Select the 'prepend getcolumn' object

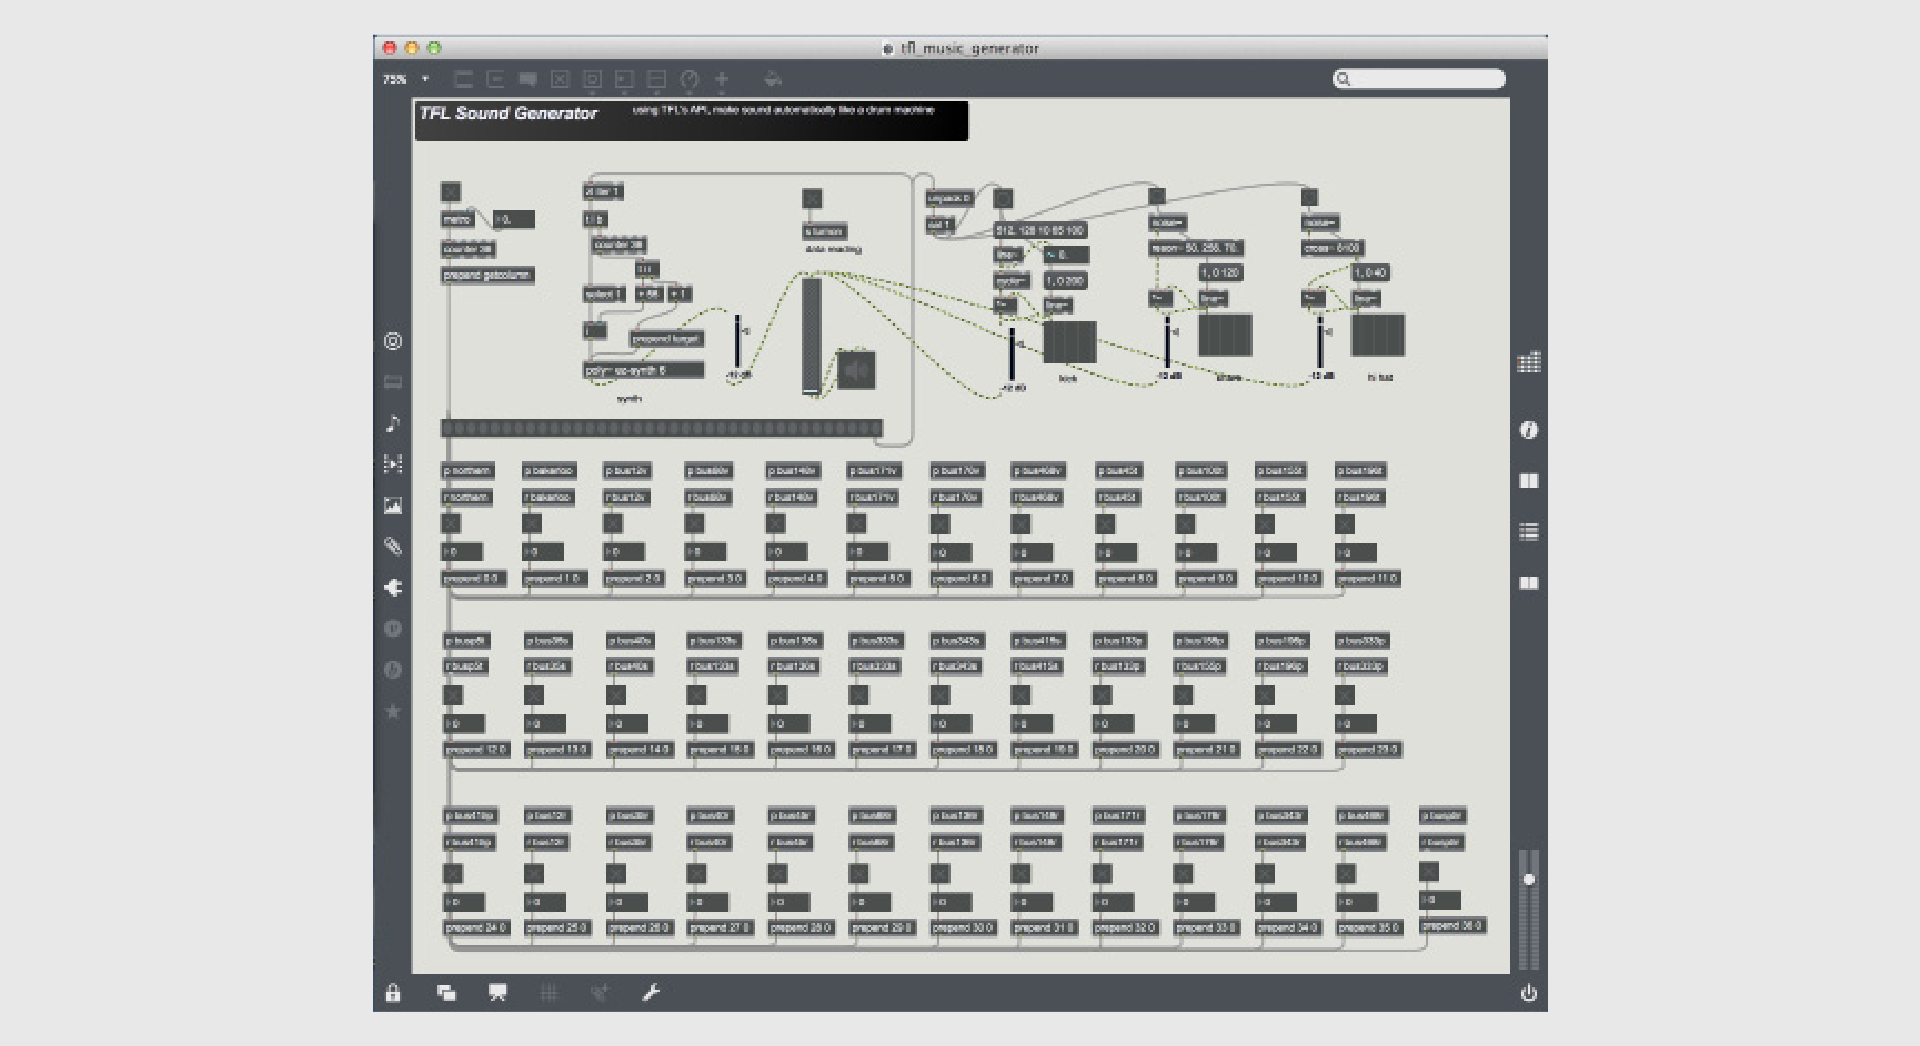click(x=487, y=275)
